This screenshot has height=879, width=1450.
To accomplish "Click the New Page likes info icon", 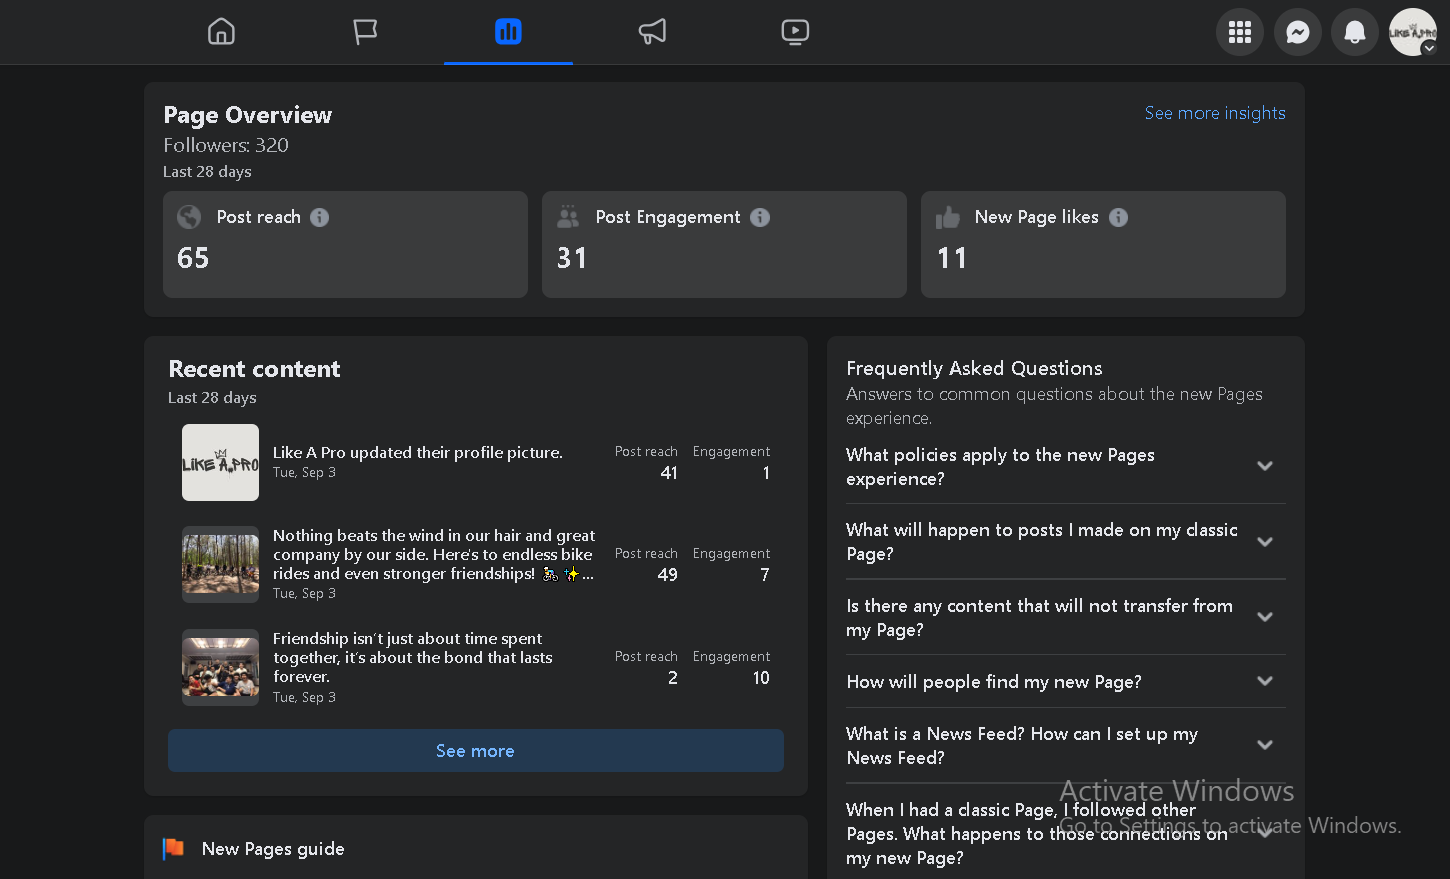I will coord(1118,217).
